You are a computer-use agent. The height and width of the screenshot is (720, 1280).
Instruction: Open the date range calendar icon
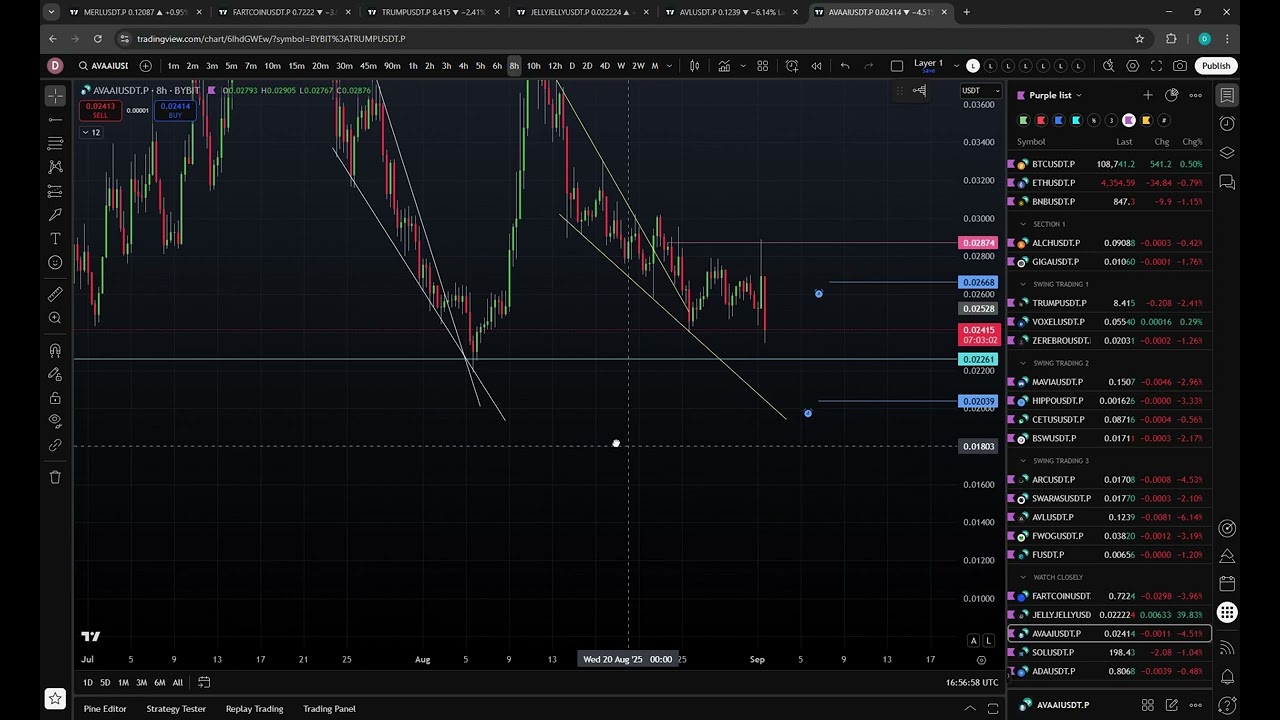(204, 682)
